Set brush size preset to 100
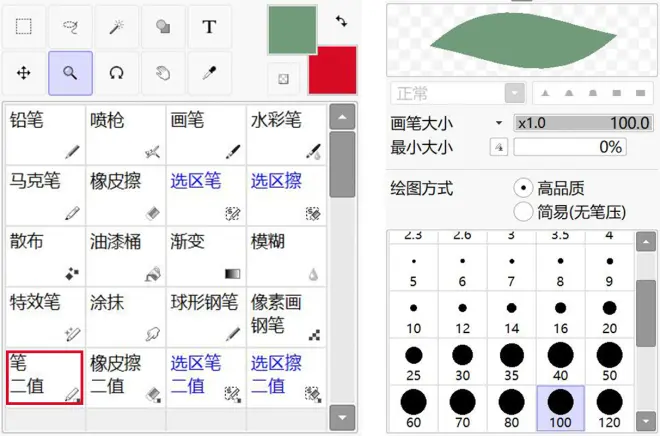Screen dimensions: 660x436 (560, 408)
